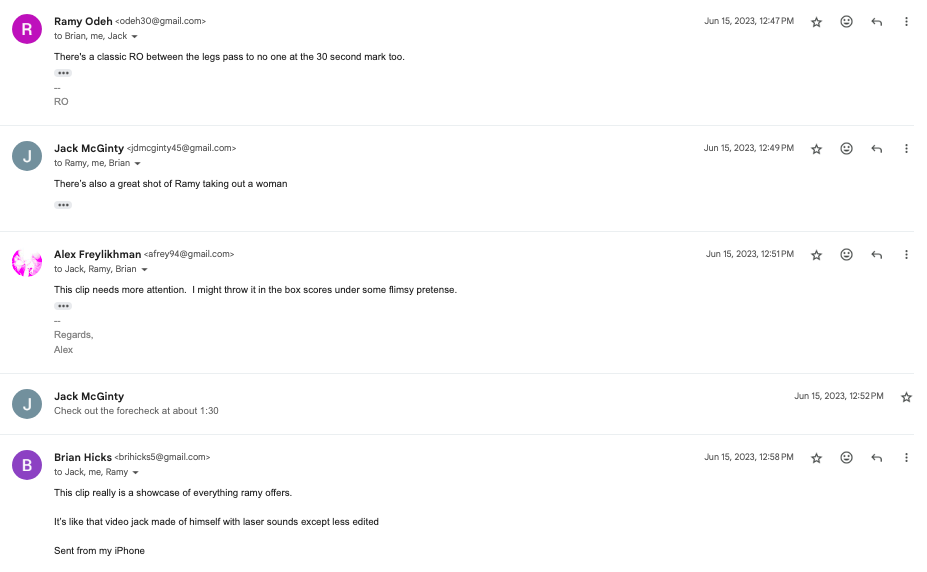Click Brian Hicks sender name

(x=82, y=457)
